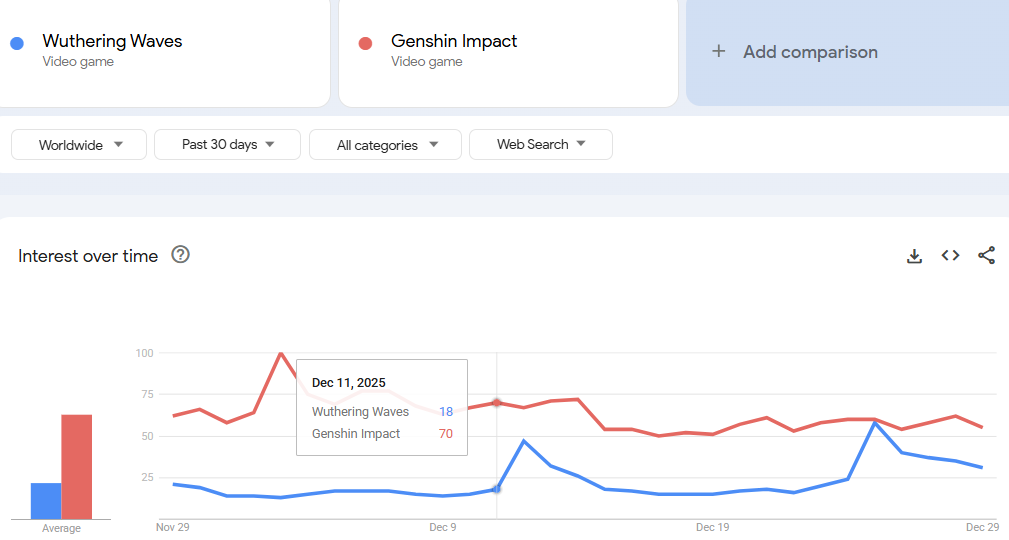Image resolution: width=1009 pixels, height=540 pixels.
Task: Click the red Genshin Impact dot
Action: click(x=365, y=43)
